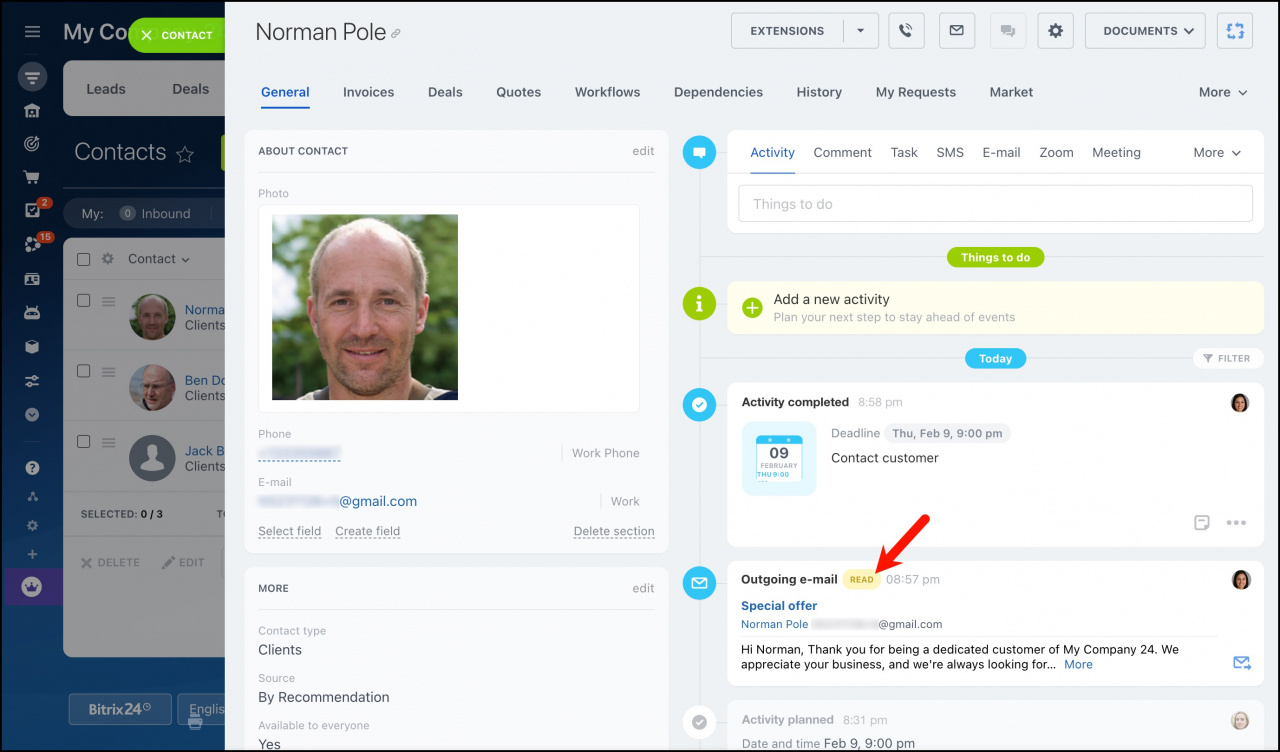Expand e-mail text with More link

click(x=1078, y=664)
